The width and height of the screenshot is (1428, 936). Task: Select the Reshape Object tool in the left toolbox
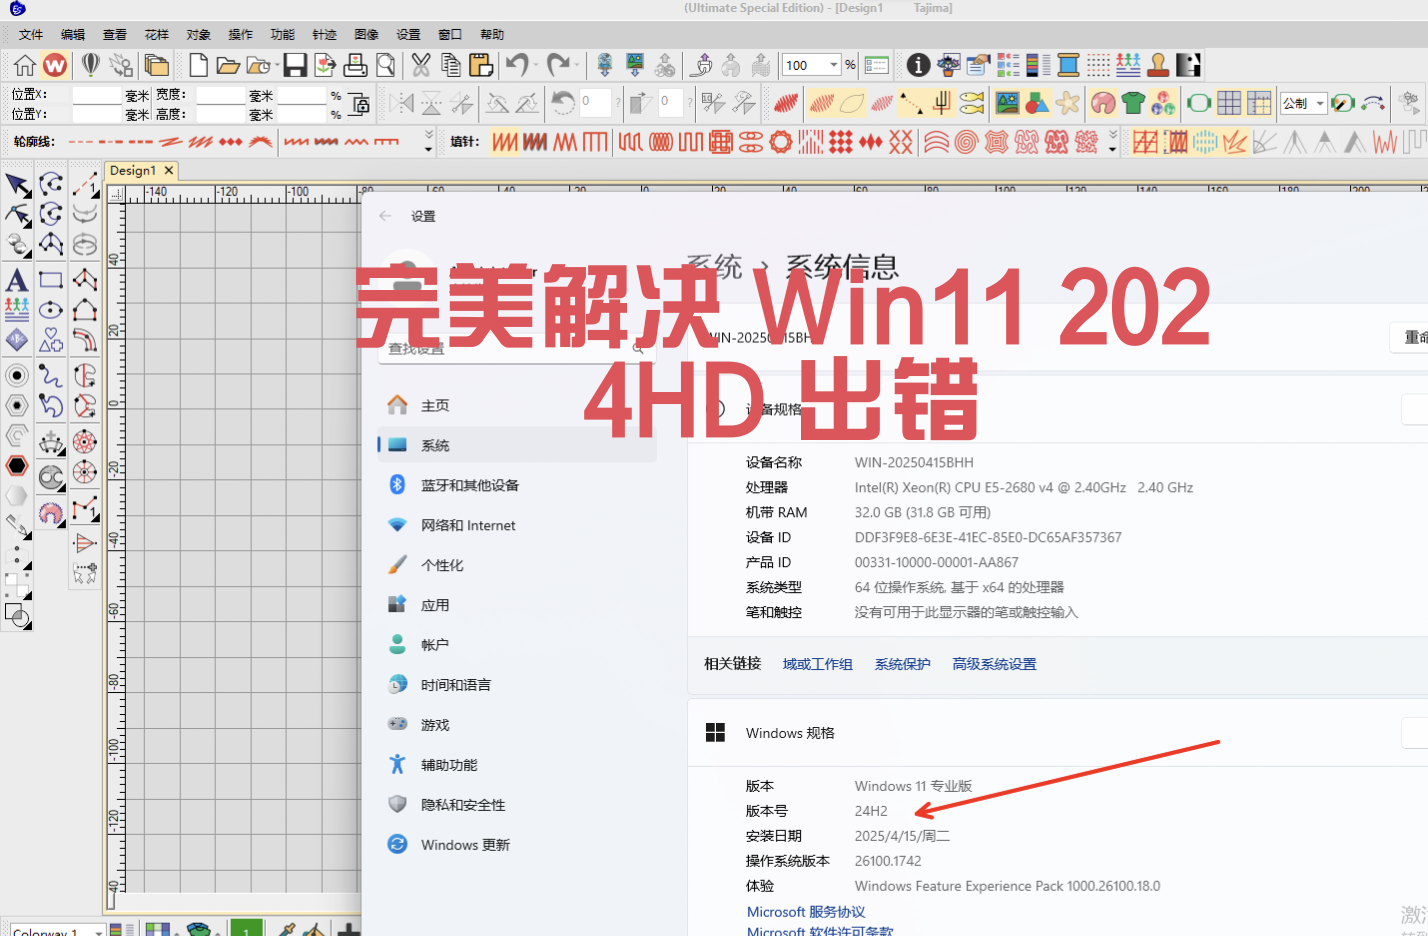[18, 215]
